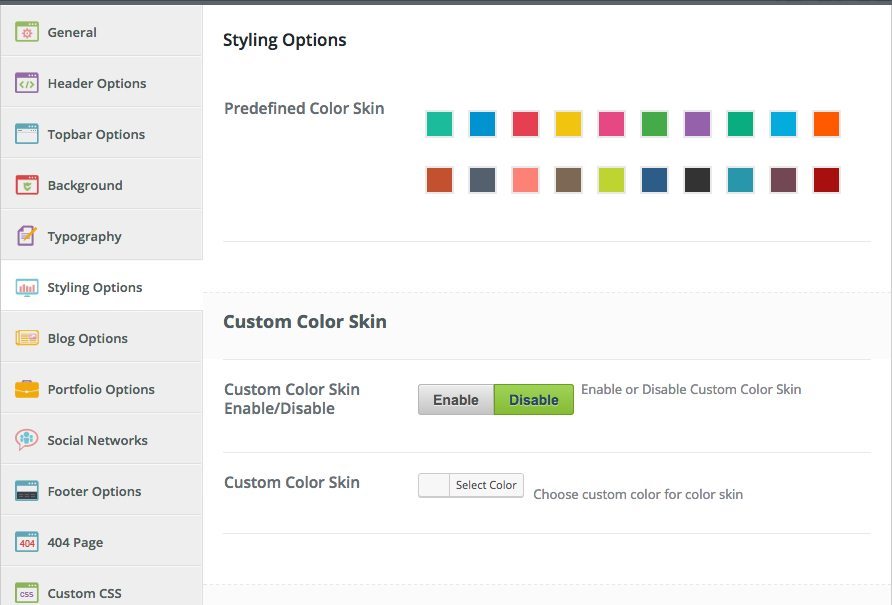Click the General gear icon
The image size is (892, 605).
tap(27, 32)
